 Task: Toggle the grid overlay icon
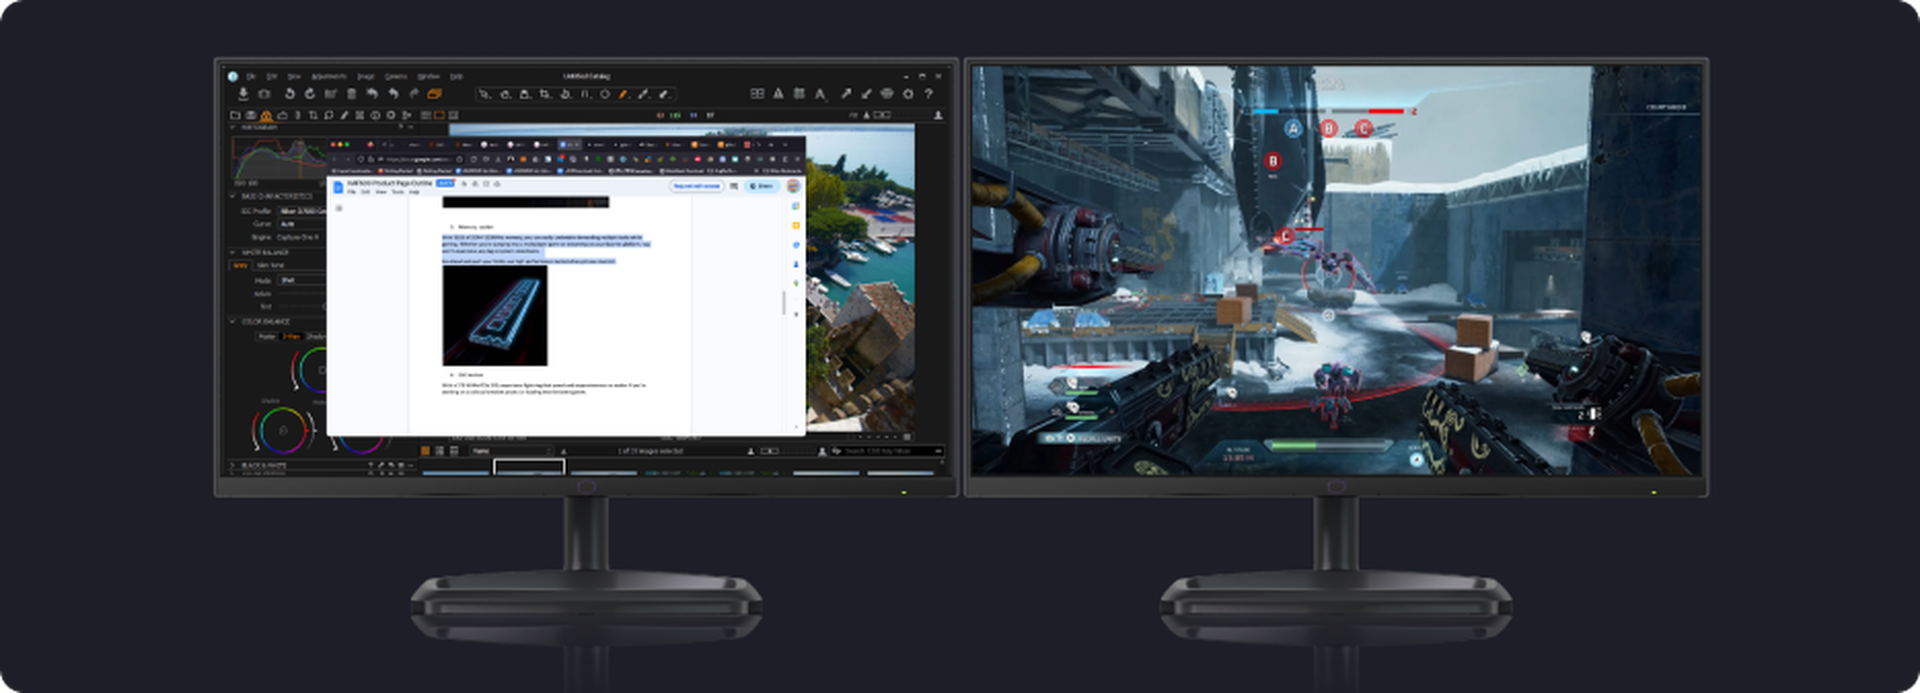coord(799,93)
